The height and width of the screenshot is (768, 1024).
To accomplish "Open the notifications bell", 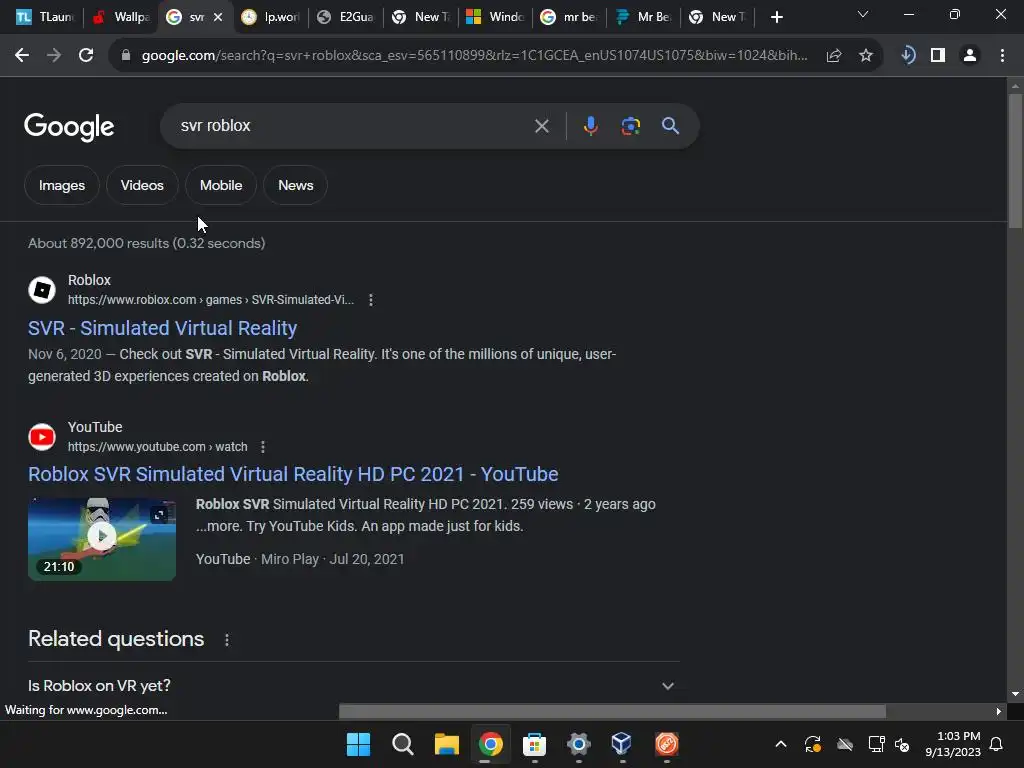I will click(x=996, y=744).
